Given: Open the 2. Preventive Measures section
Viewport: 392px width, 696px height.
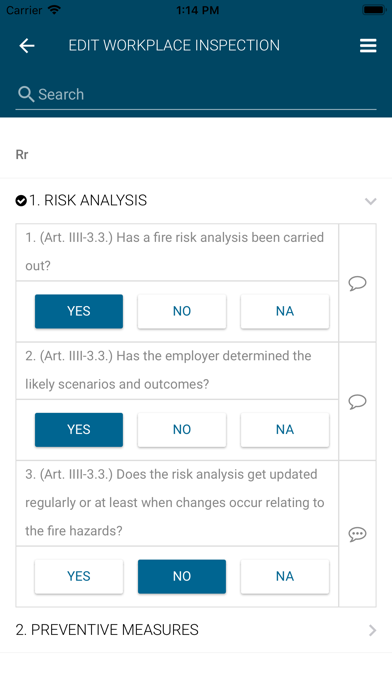Looking at the screenshot, I should click(x=196, y=630).
